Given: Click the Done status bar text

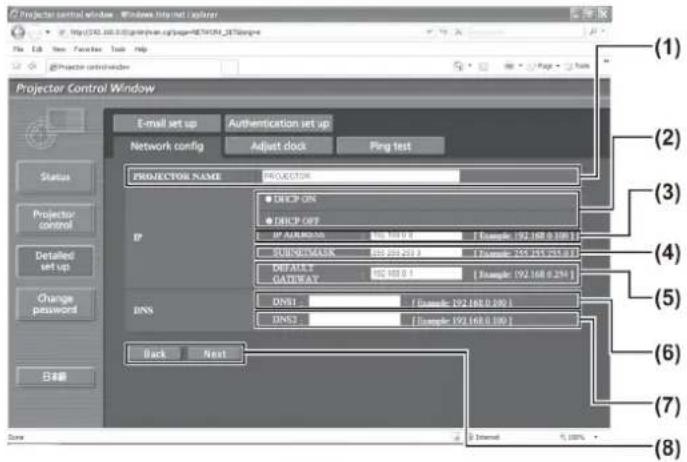Looking at the screenshot, I should pyautogui.click(x=16, y=437).
